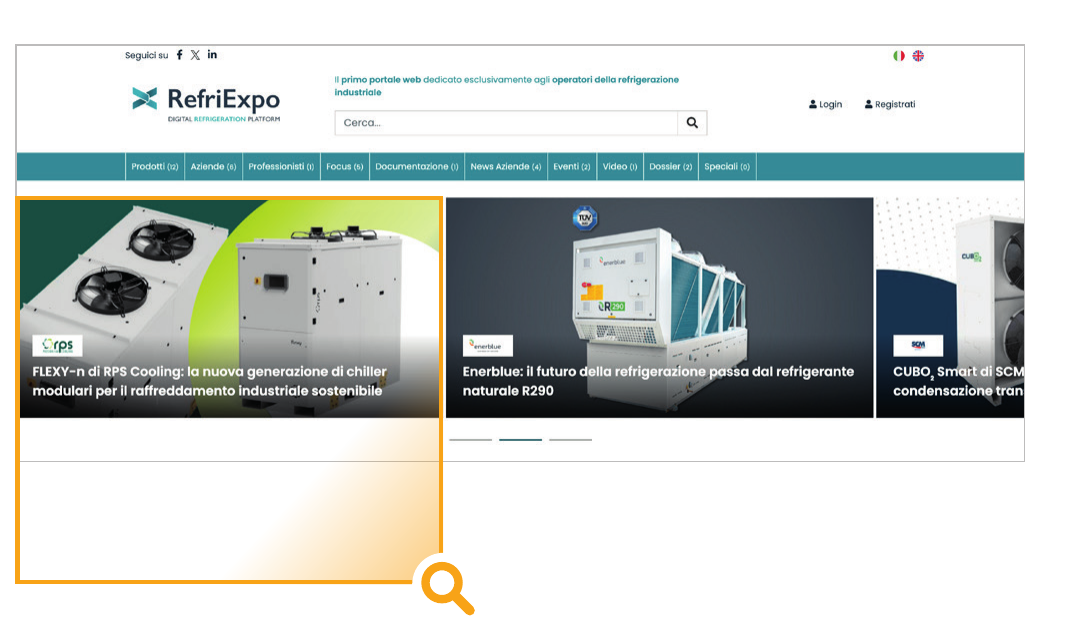Viewport: 1070px width, 630px height.
Task: Open the CUBO2 Smart di SCM article title
Action: pos(958,381)
